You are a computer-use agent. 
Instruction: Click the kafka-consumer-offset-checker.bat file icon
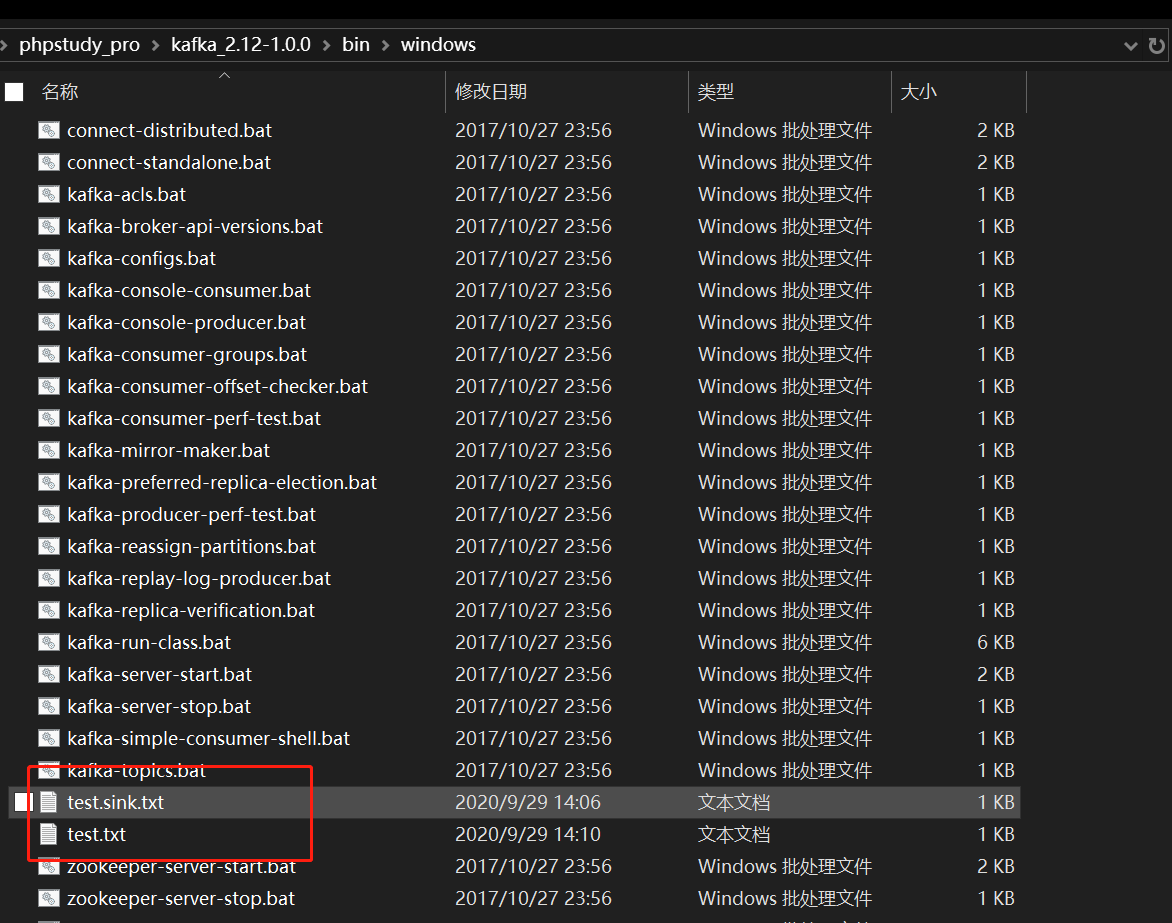(x=49, y=387)
